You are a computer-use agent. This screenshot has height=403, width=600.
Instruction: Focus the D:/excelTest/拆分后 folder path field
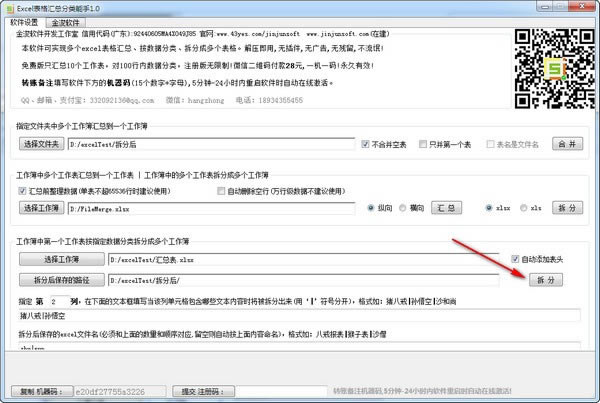coord(211,144)
